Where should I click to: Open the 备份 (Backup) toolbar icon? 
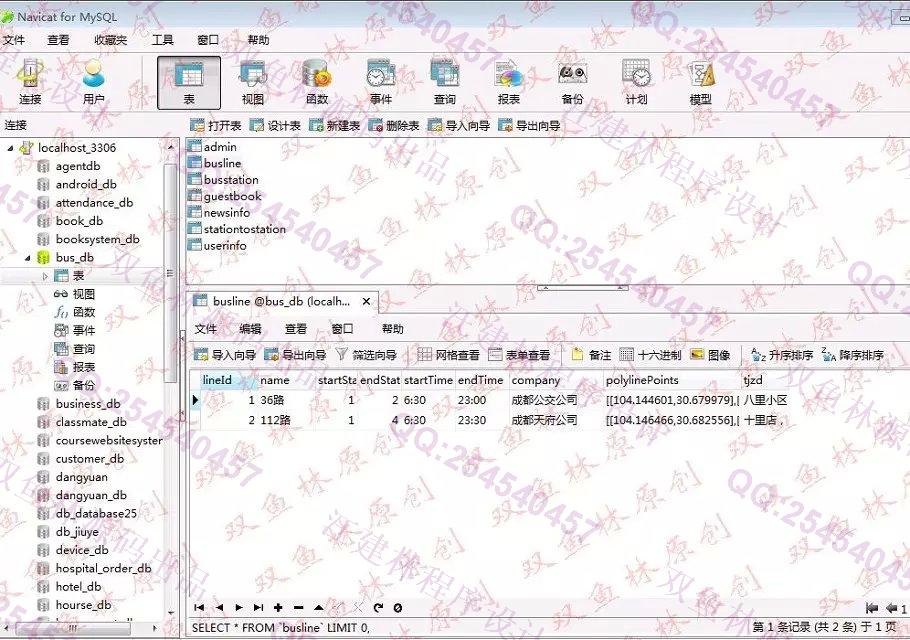pos(572,82)
